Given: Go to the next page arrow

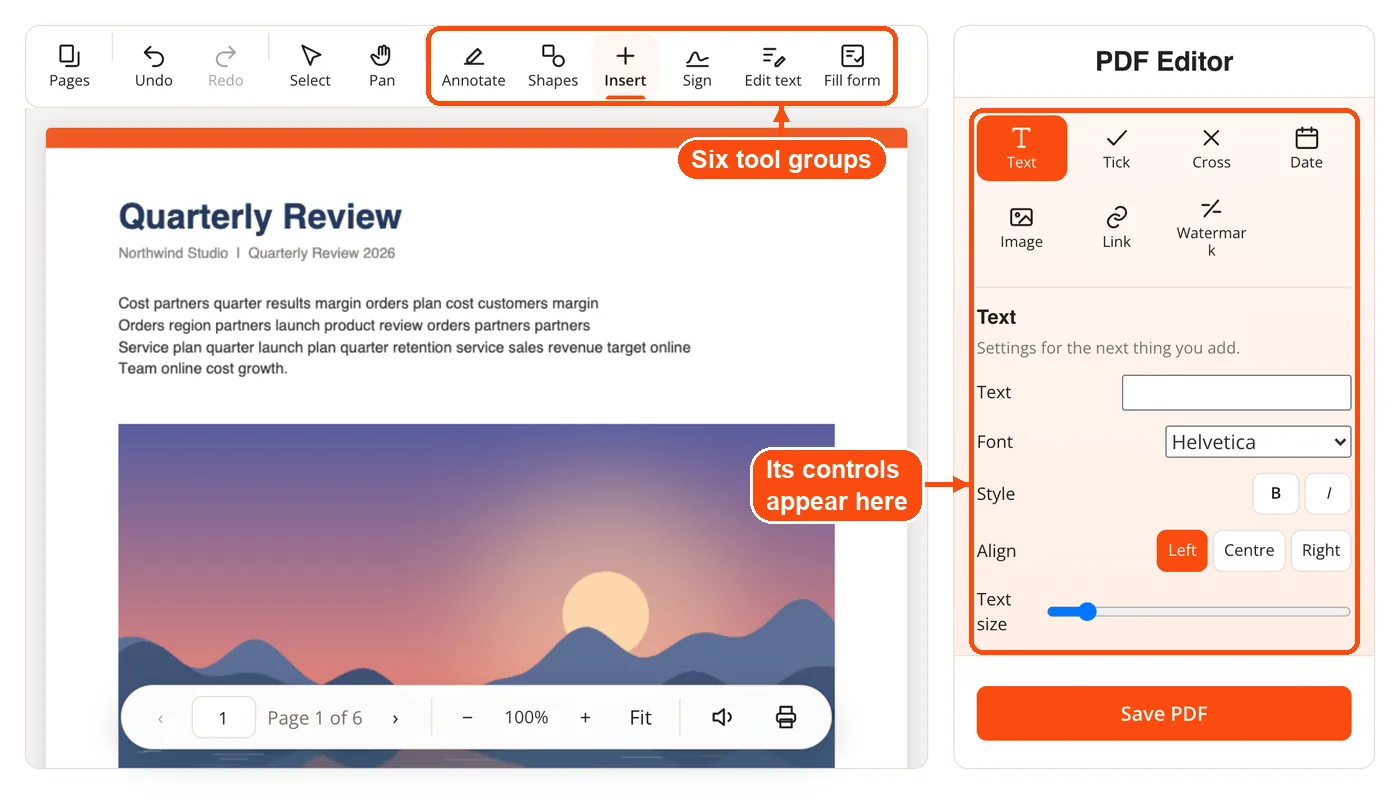Looking at the screenshot, I should pyautogui.click(x=396, y=718).
